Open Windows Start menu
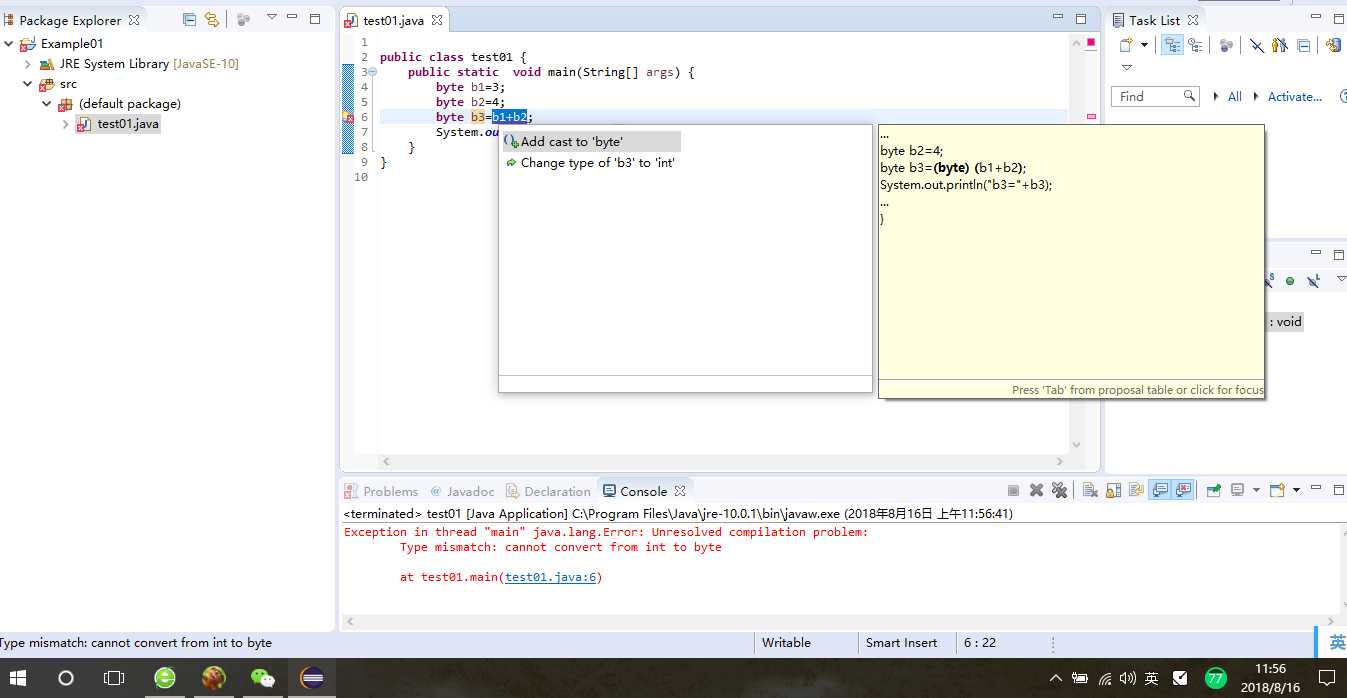1347x698 pixels. click(18, 678)
